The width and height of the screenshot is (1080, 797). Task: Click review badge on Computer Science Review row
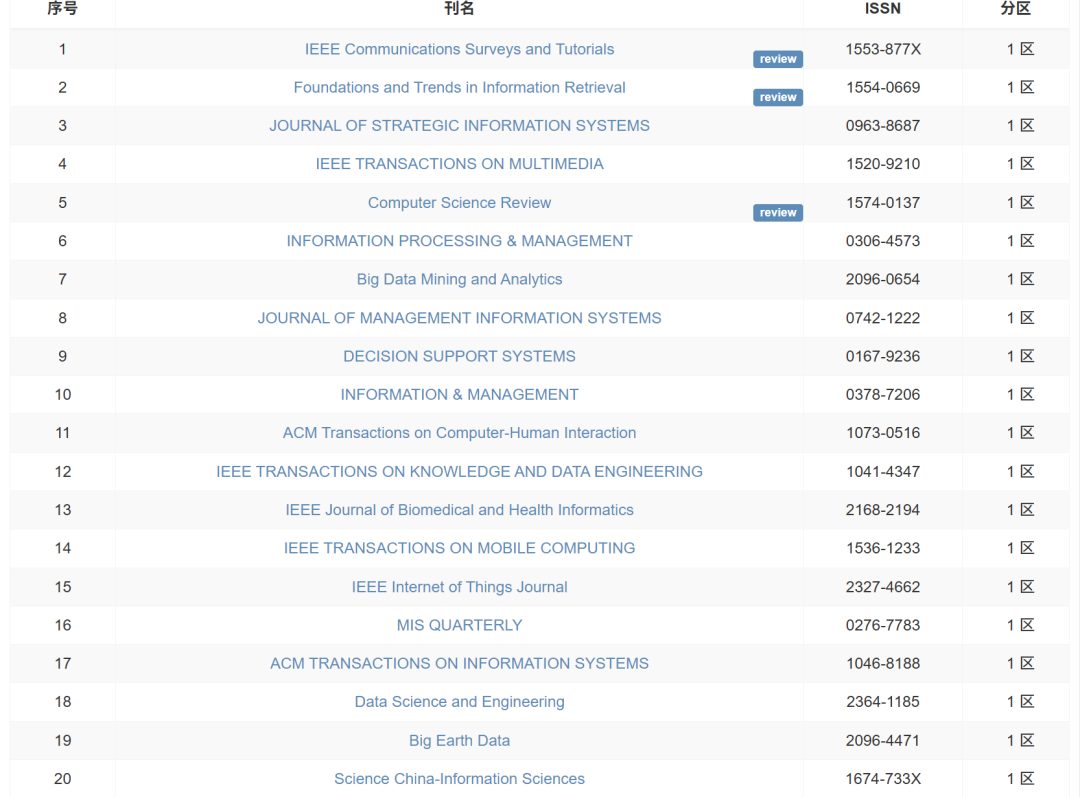pos(778,213)
